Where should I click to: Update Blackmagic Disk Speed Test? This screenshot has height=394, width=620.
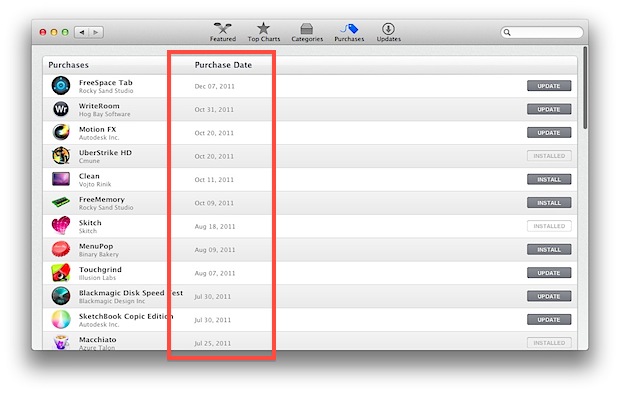click(x=549, y=296)
